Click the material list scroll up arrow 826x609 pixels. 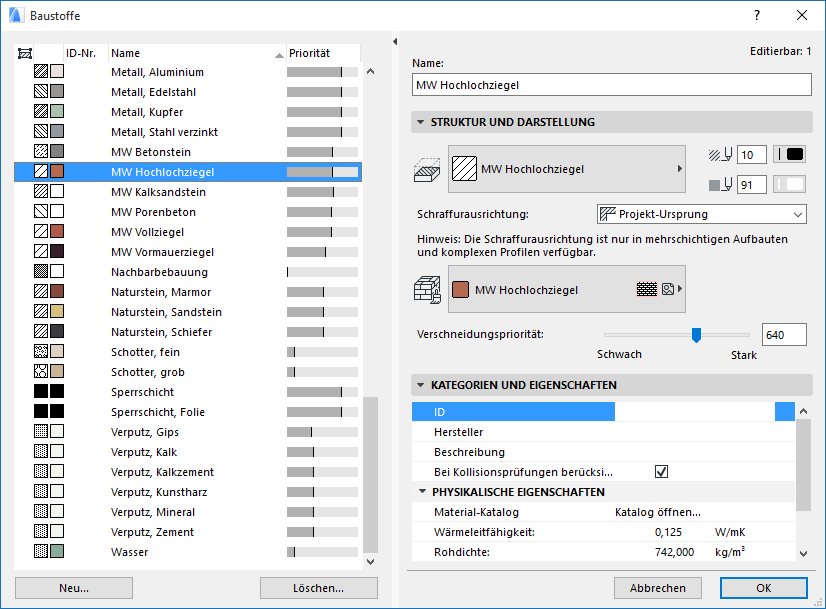[370, 71]
